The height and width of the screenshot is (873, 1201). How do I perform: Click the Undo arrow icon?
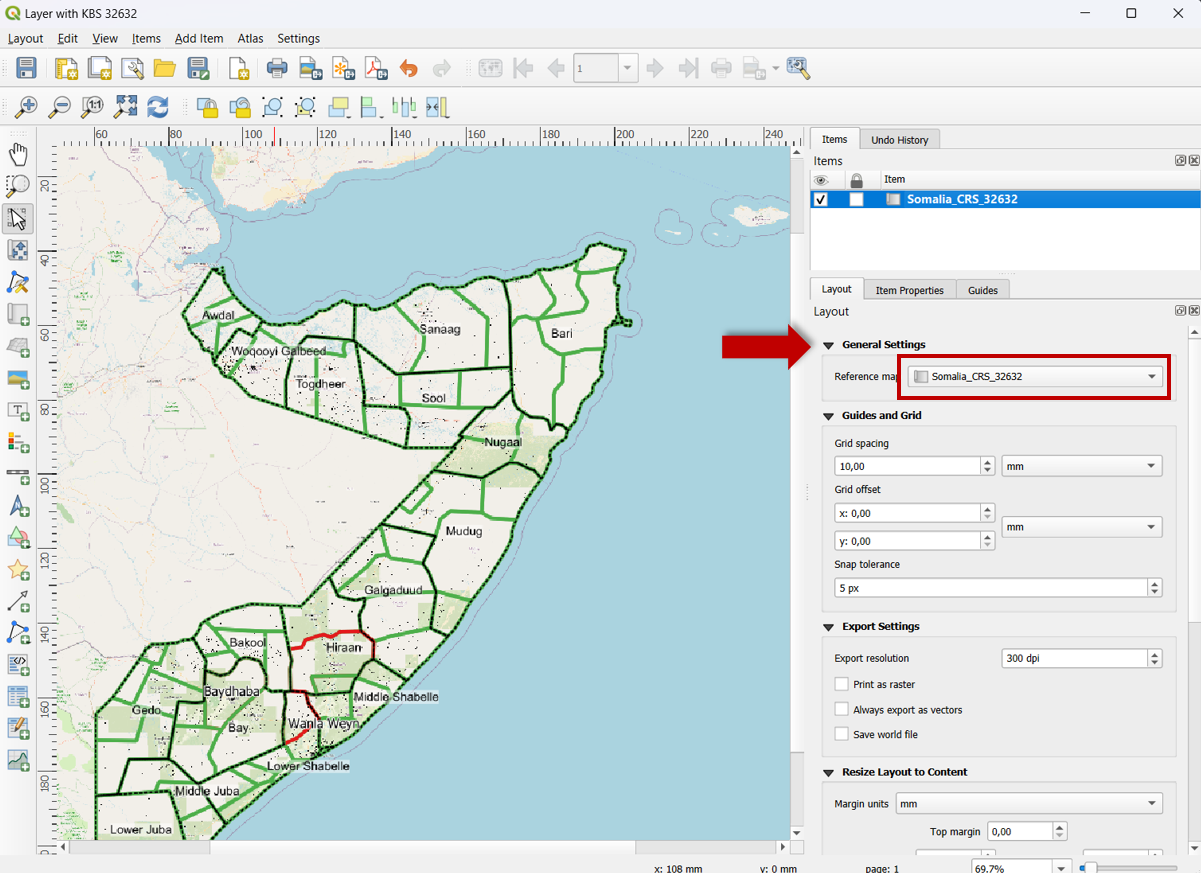point(408,69)
